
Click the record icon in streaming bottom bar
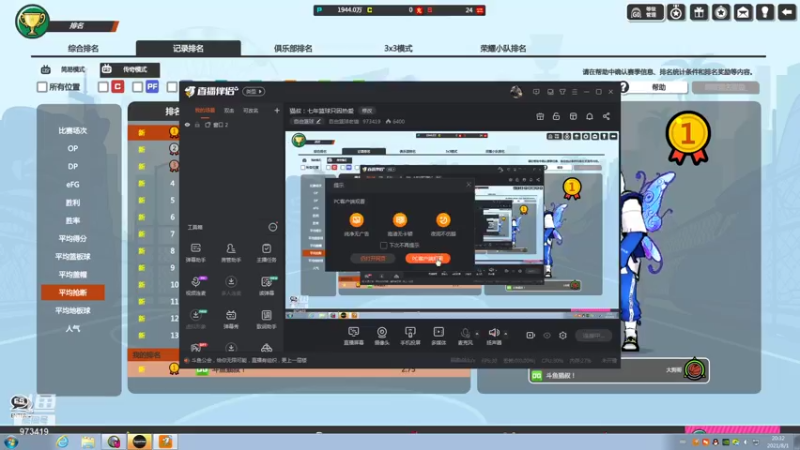click(531, 335)
